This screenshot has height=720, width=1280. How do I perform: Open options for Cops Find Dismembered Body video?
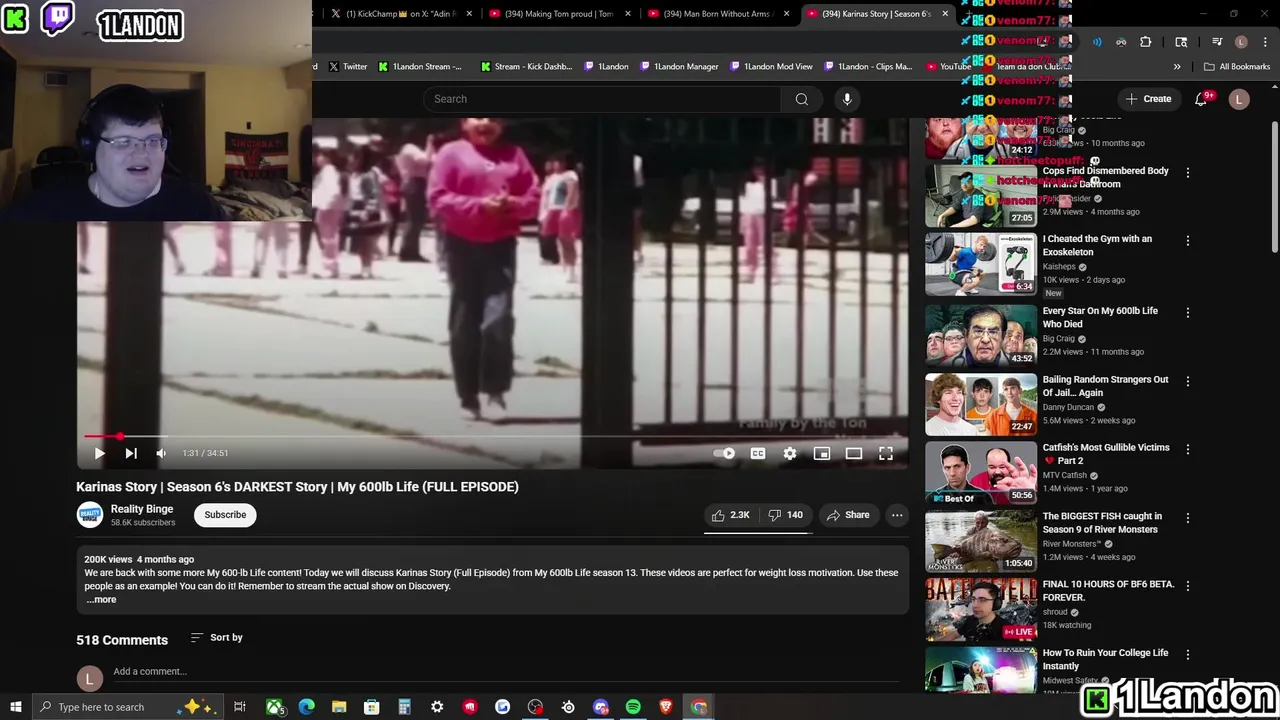click(x=1188, y=173)
